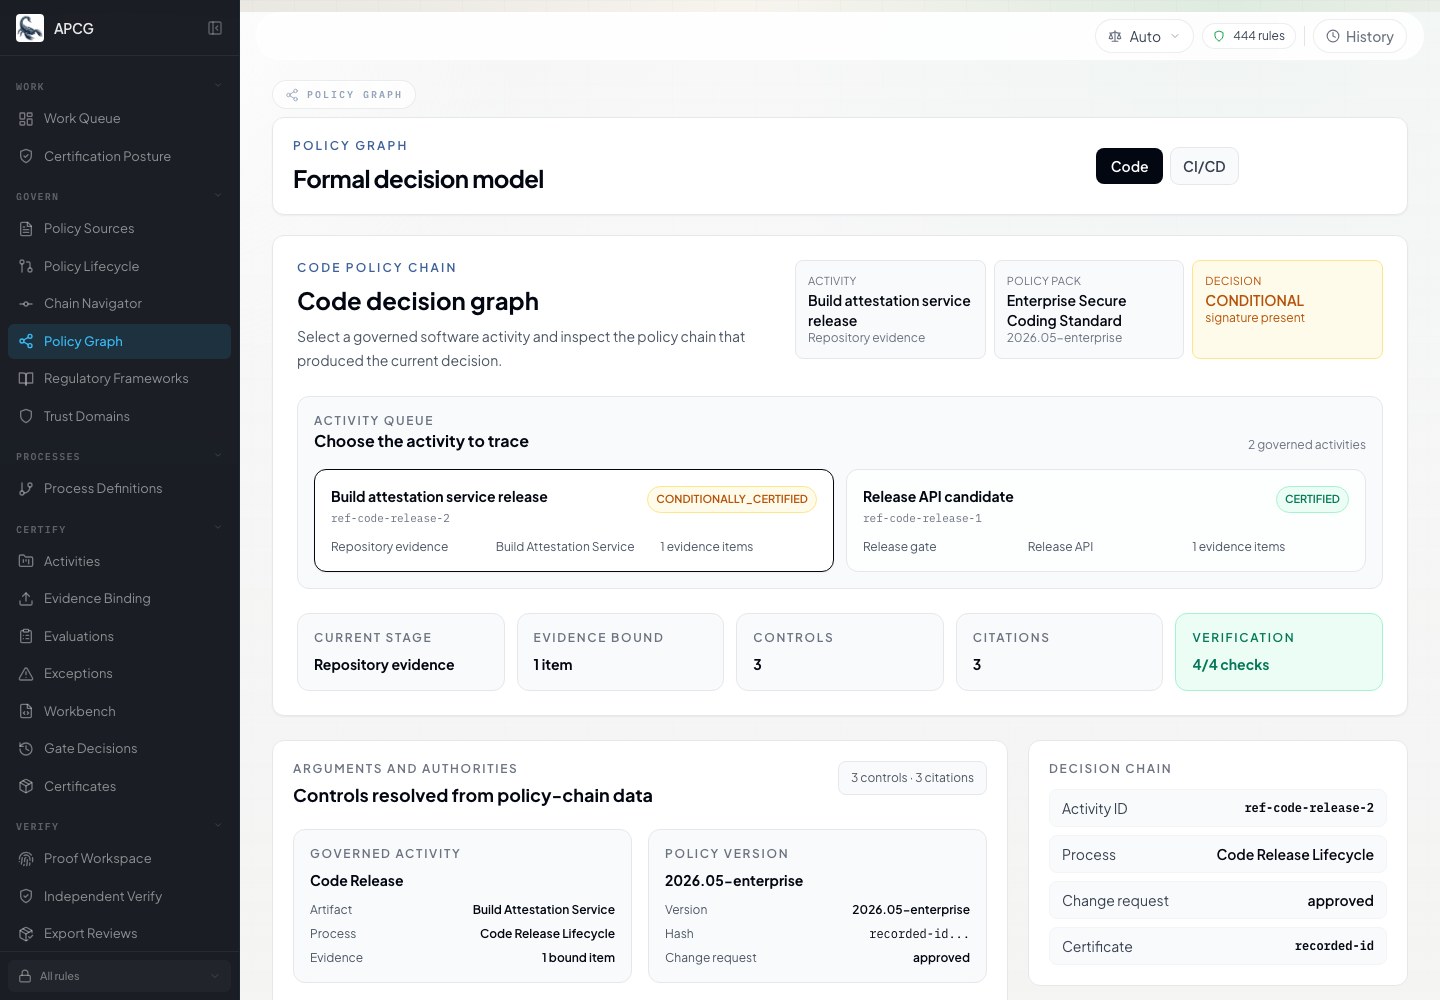Collapse the WORK section chevron
Image resolution: width=1440 pixels, height=1000 pixels.
218,86
